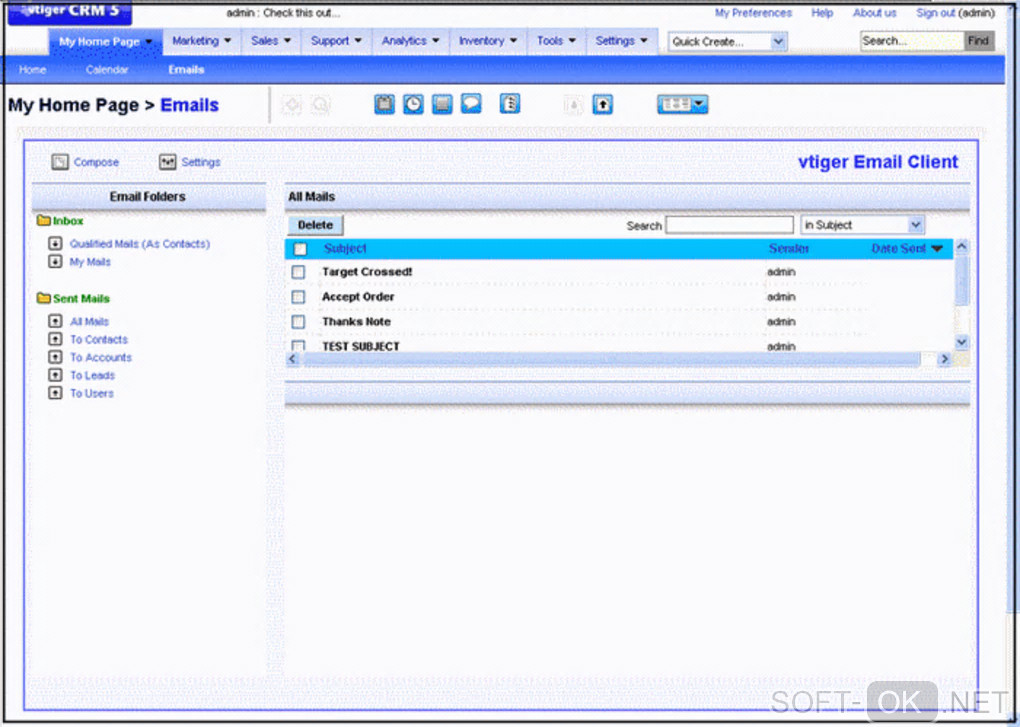1020x727 pixels.
Task: Open the Inventory menu
Action: click(x=488, y=40)
